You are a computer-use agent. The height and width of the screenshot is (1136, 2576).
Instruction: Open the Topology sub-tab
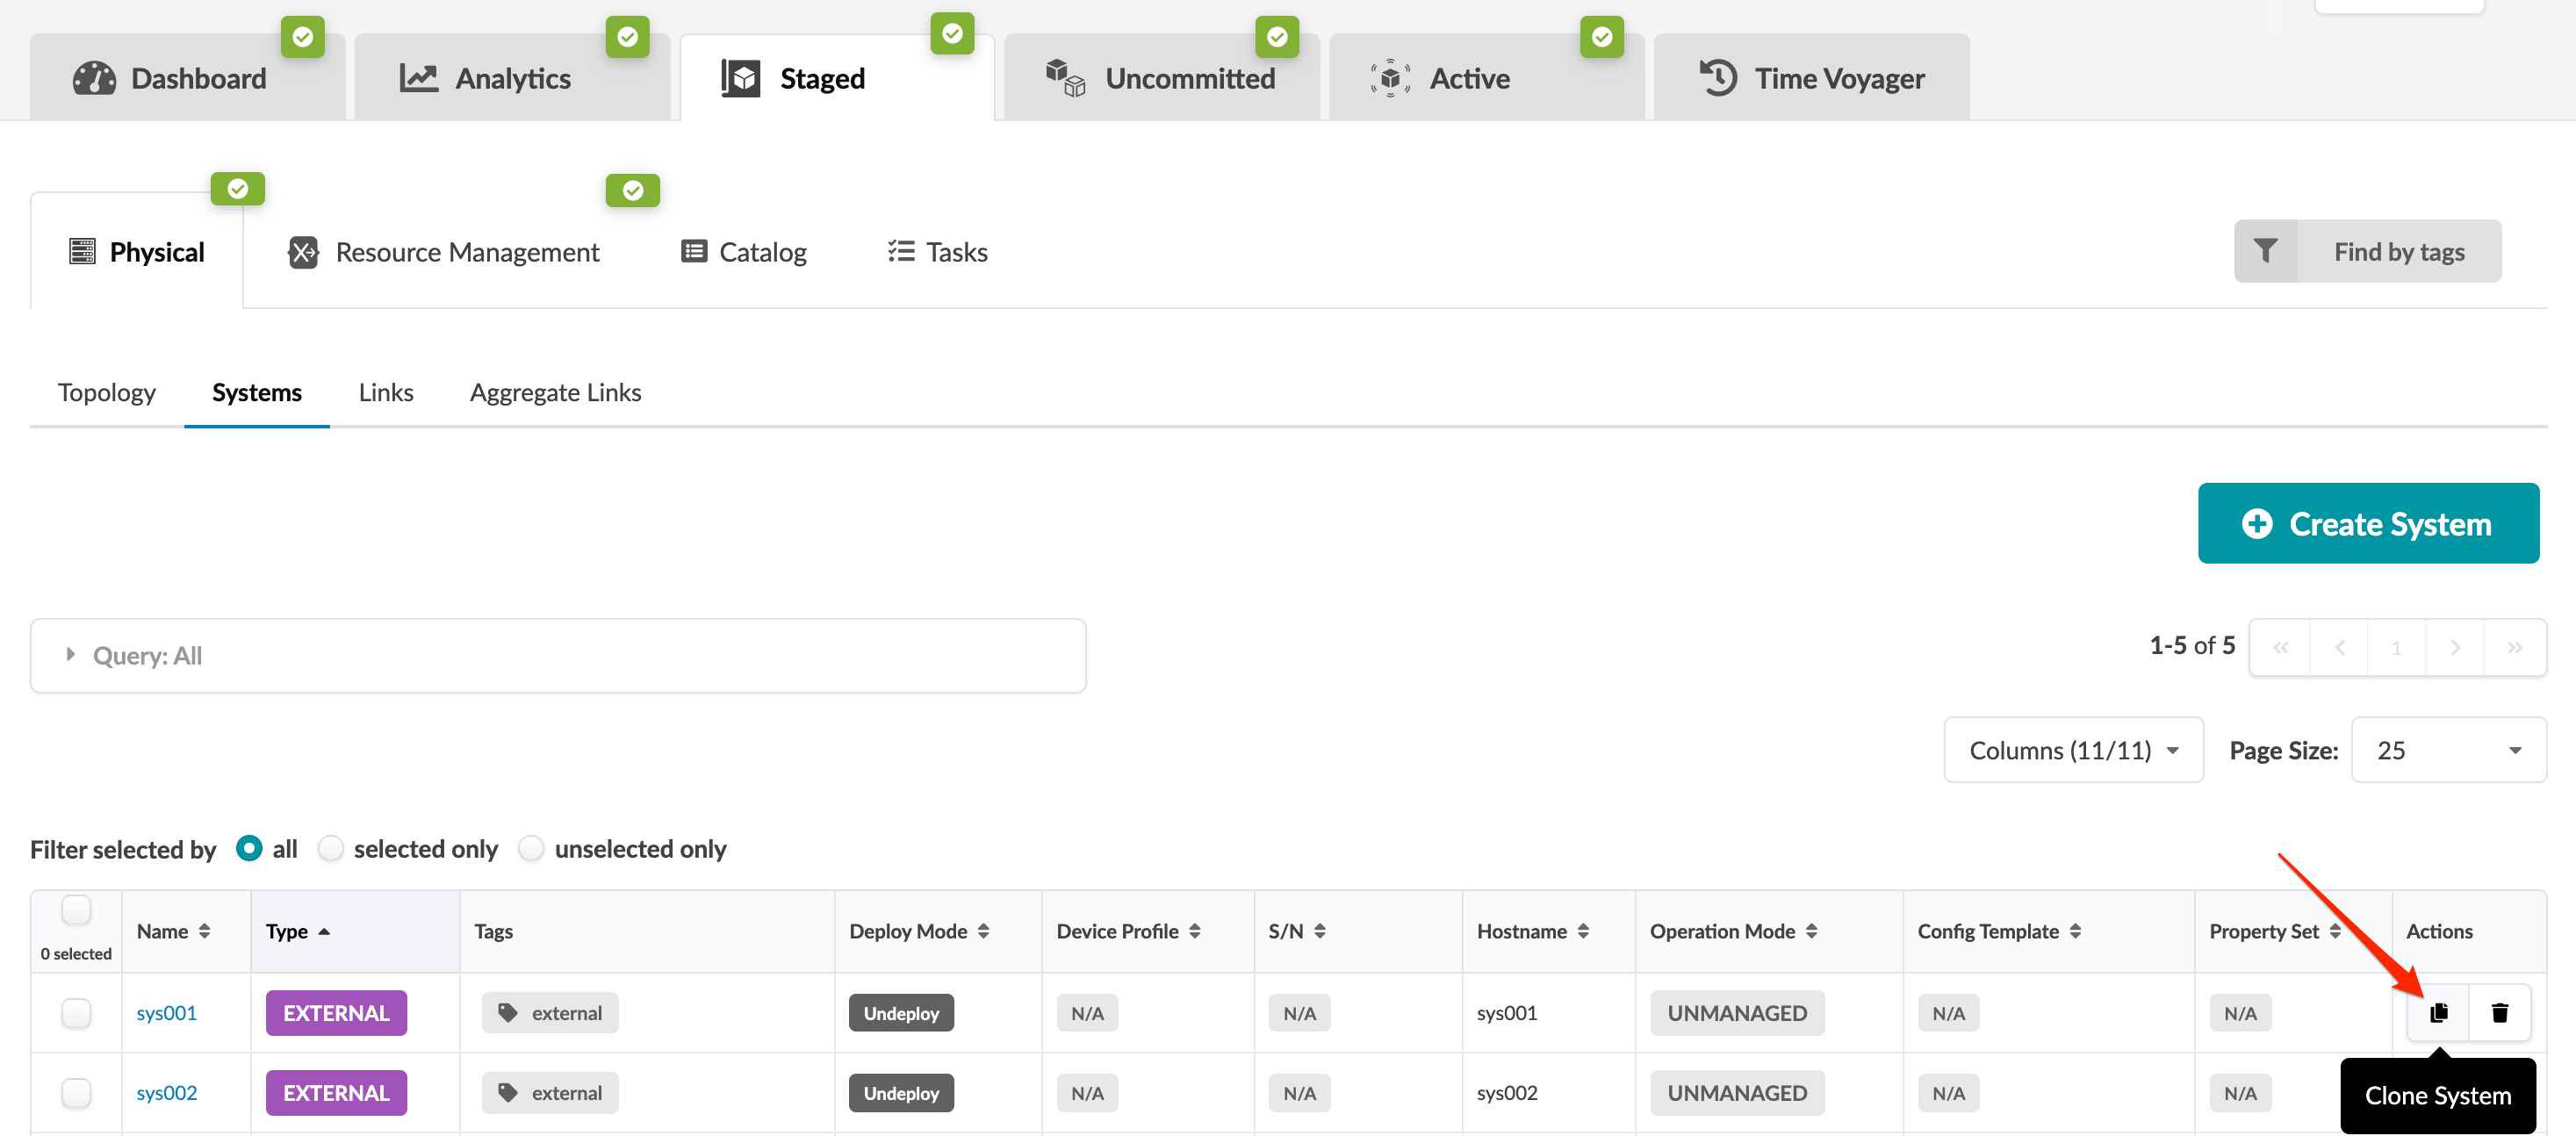point(106,392)
